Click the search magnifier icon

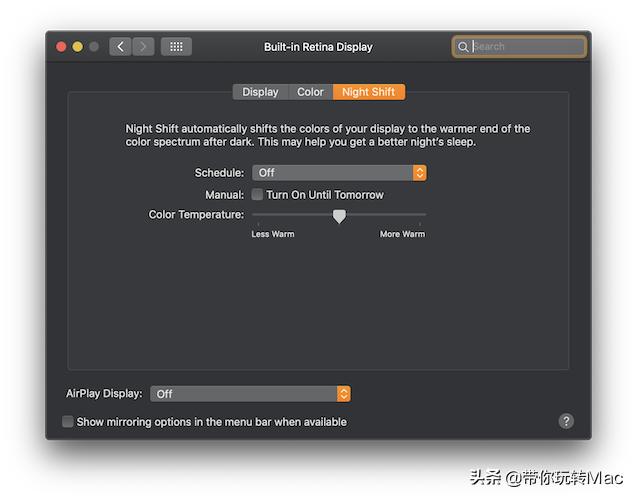(x=463, y=47)
